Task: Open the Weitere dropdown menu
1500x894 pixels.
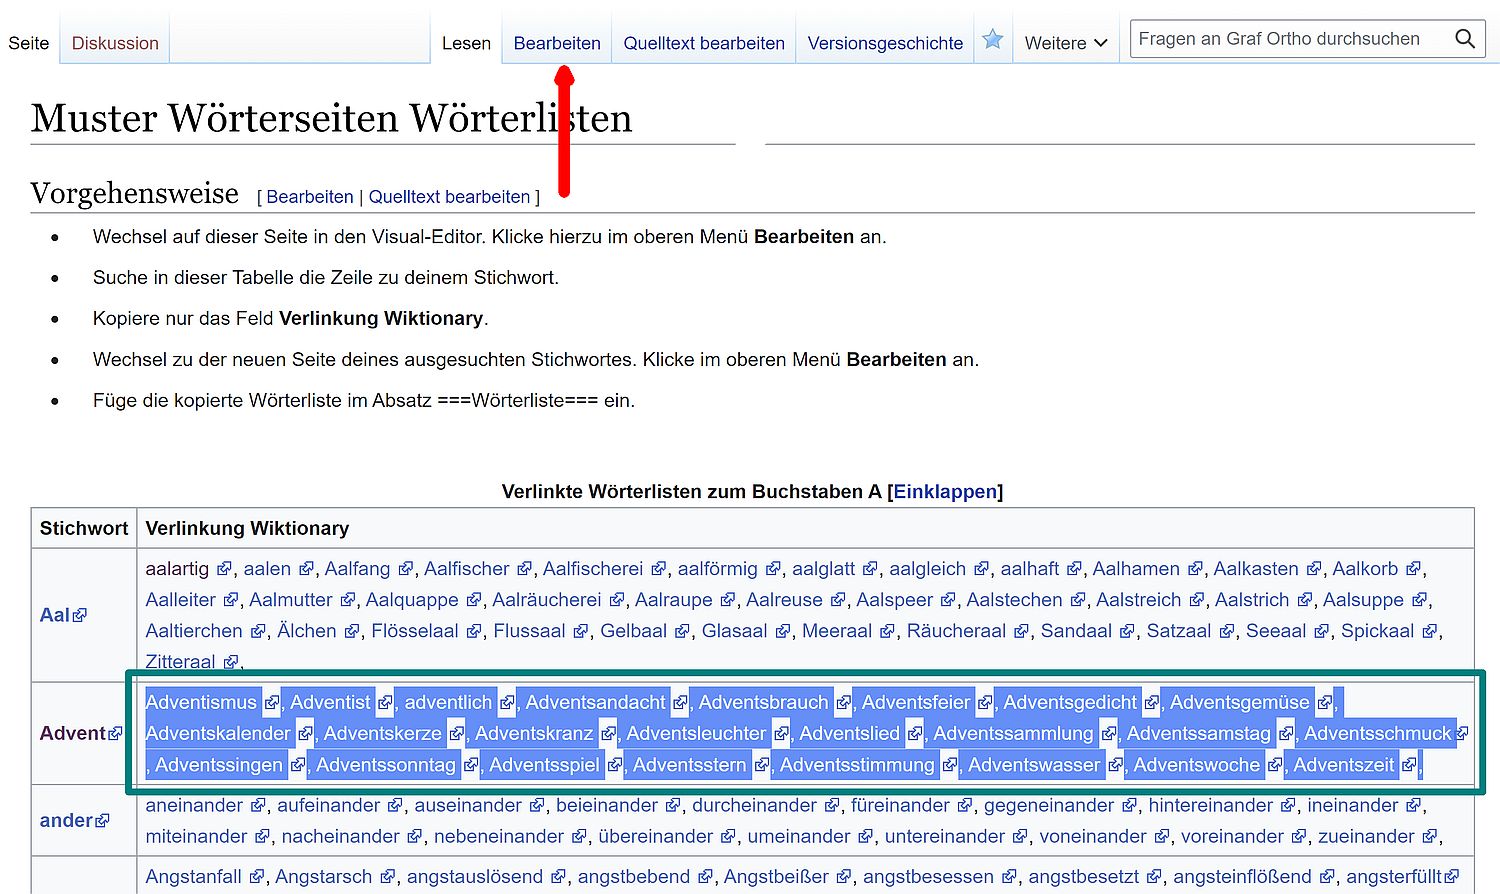Action: pyautogui.click(x=1065, y=43)
